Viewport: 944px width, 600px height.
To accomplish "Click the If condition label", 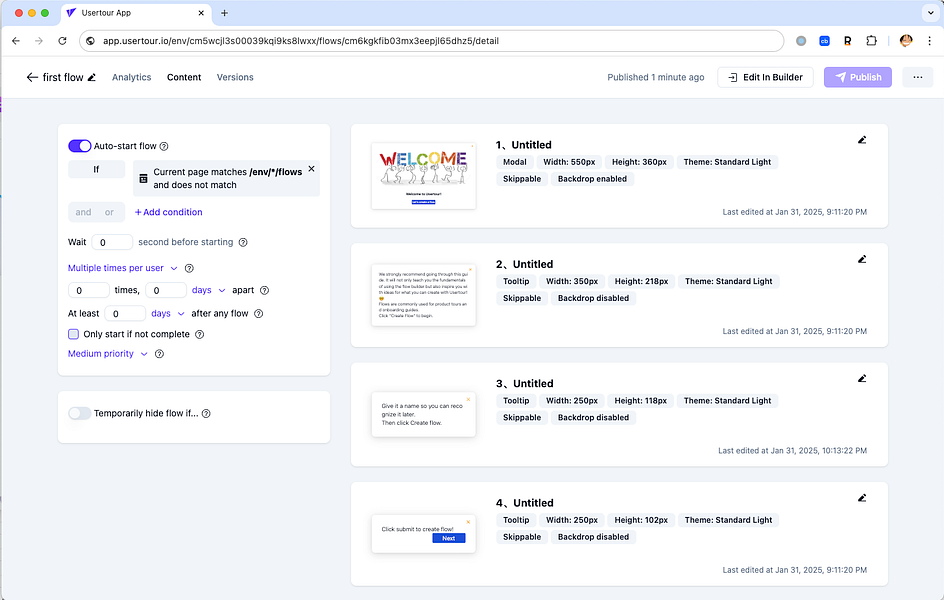I will pos(96,170).
